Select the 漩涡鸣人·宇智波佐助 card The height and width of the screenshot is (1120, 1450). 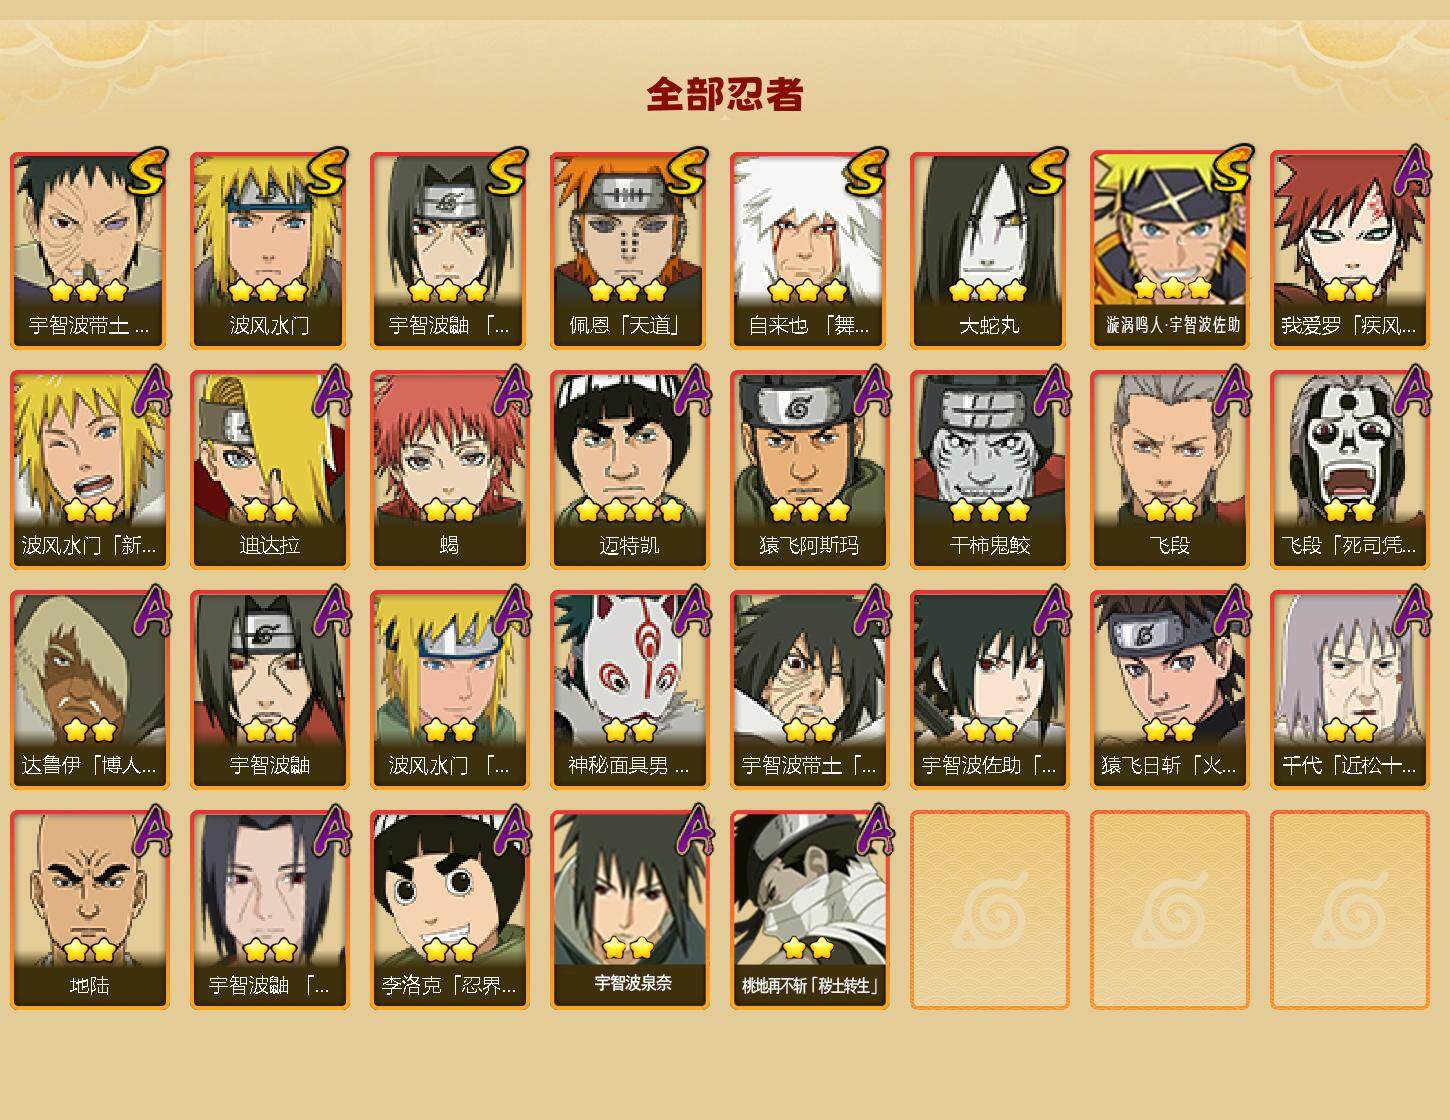point(1169,250)
